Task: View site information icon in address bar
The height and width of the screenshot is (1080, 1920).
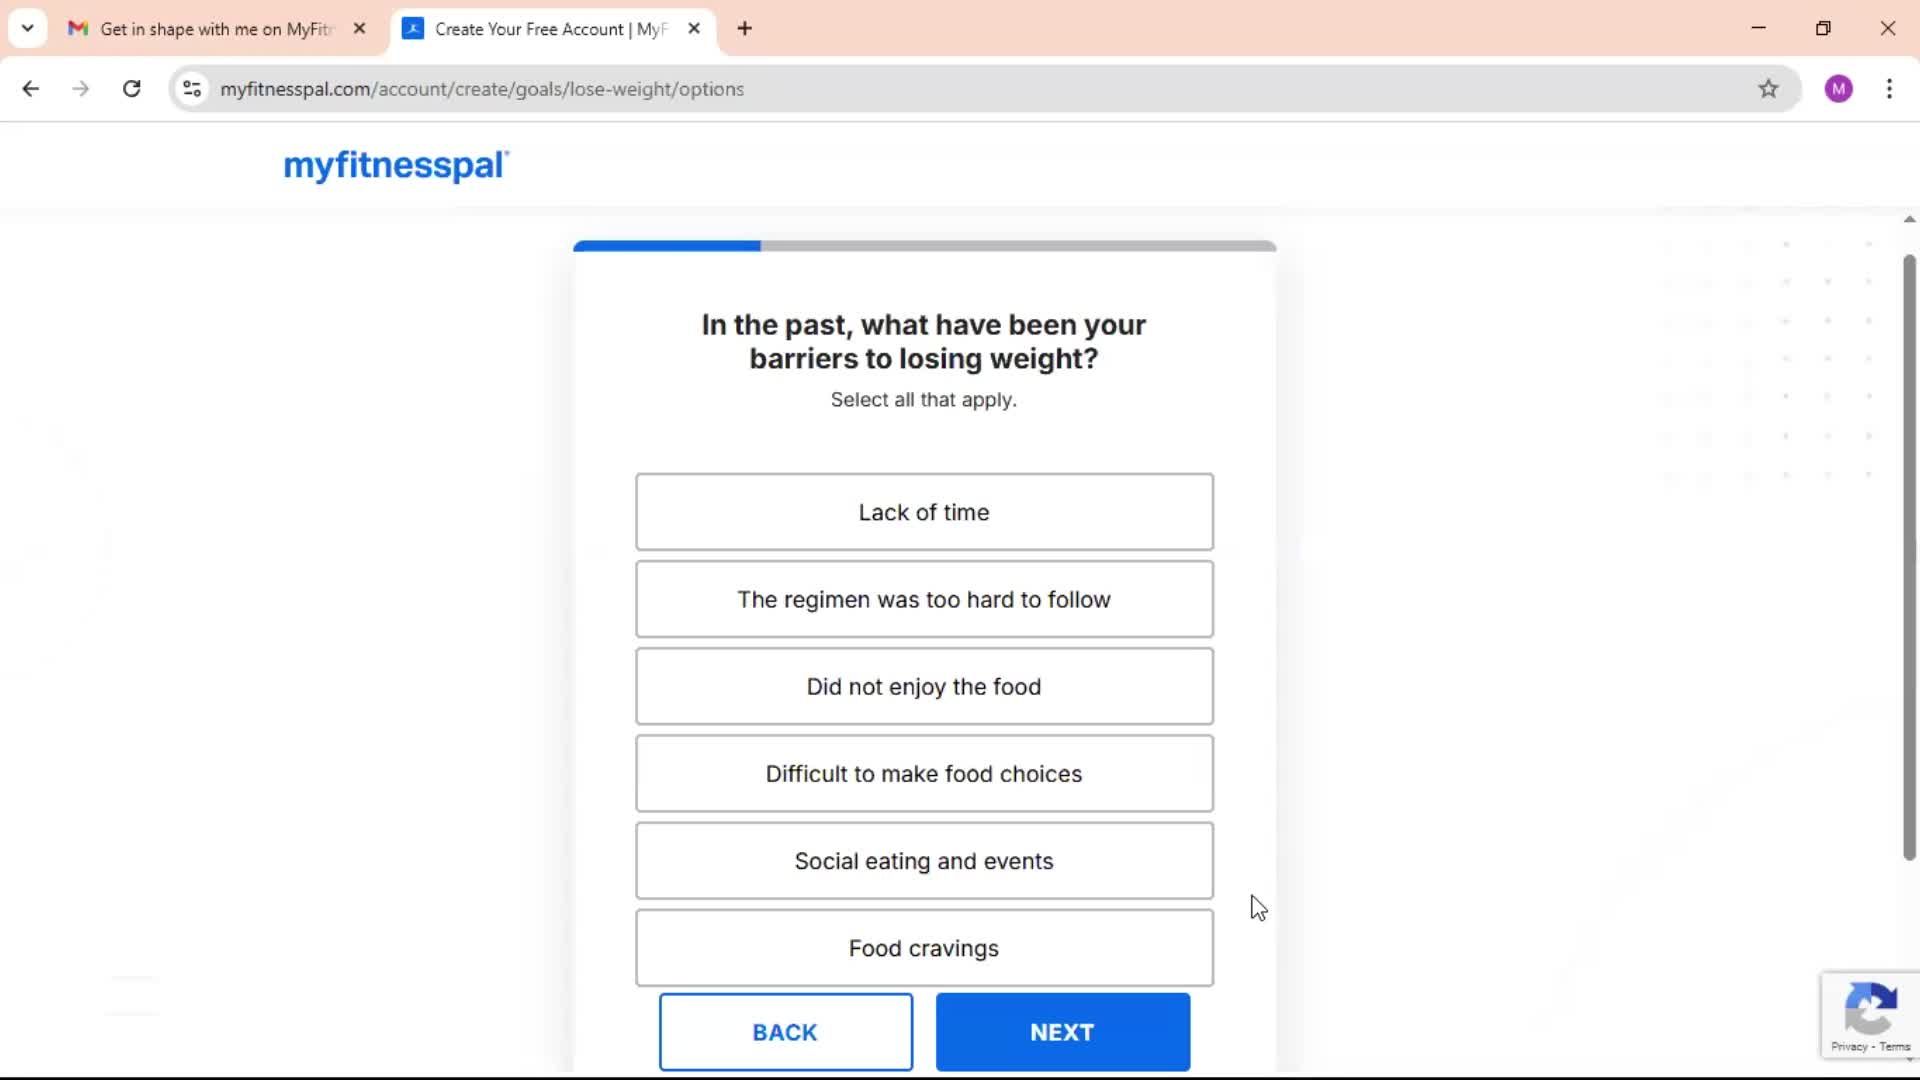Action: click(x=192, y=89)
